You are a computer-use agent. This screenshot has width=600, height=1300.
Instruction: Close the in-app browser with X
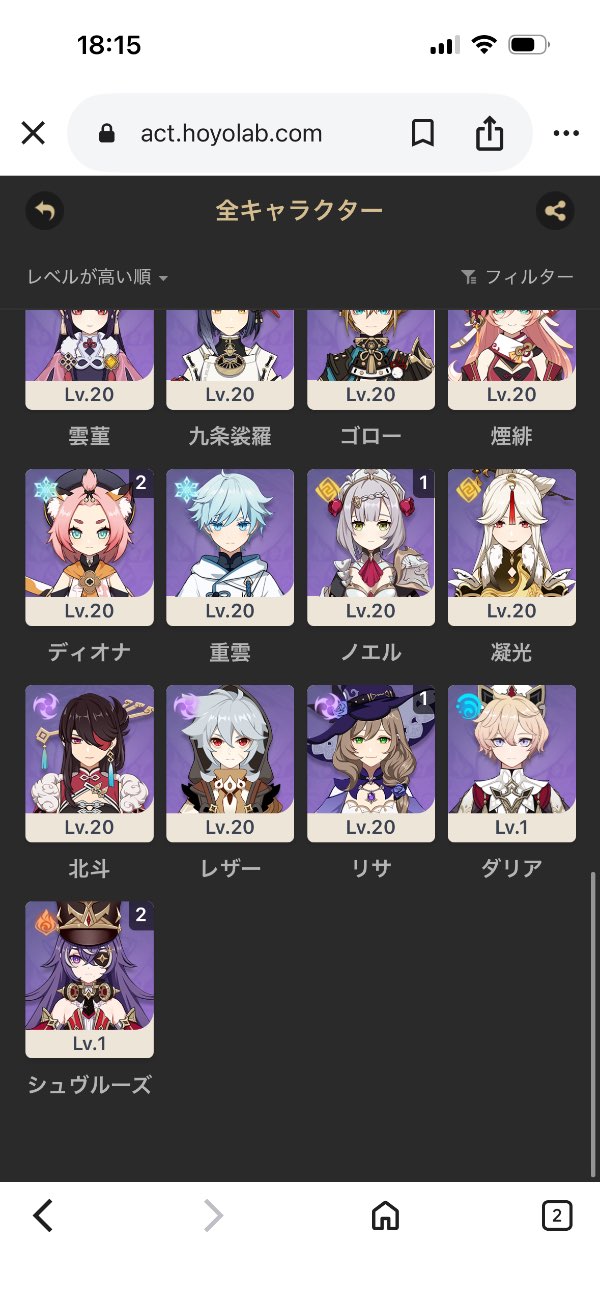tap(33, 133)
